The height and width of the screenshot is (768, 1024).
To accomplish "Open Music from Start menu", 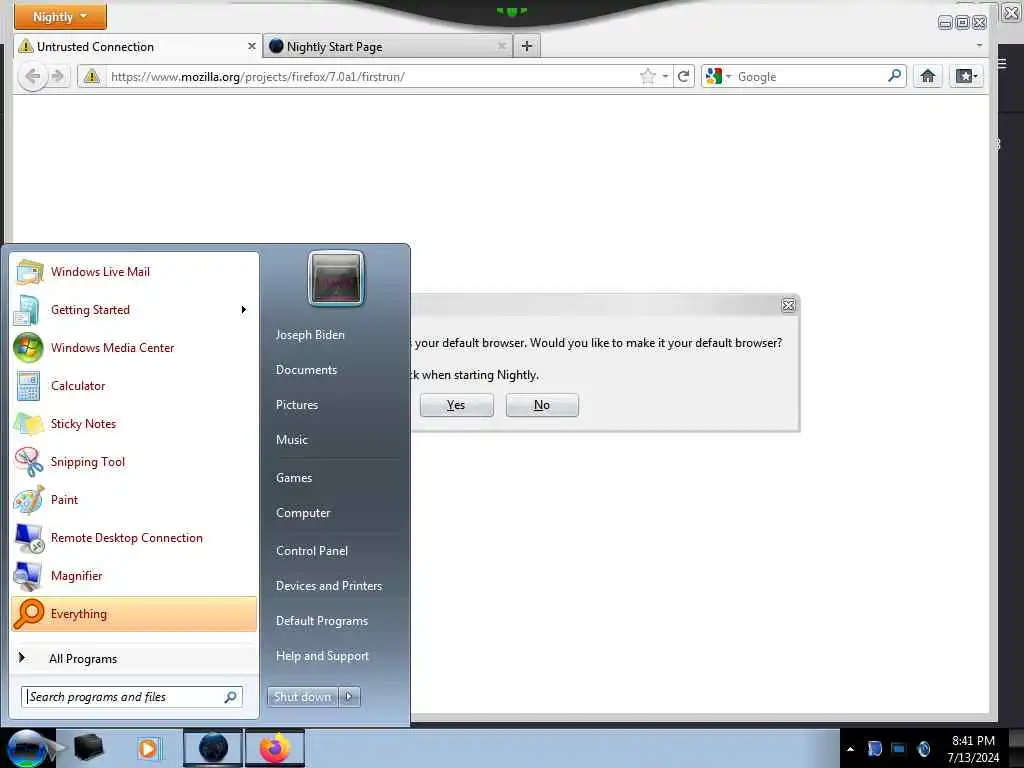I will [292, 440].
